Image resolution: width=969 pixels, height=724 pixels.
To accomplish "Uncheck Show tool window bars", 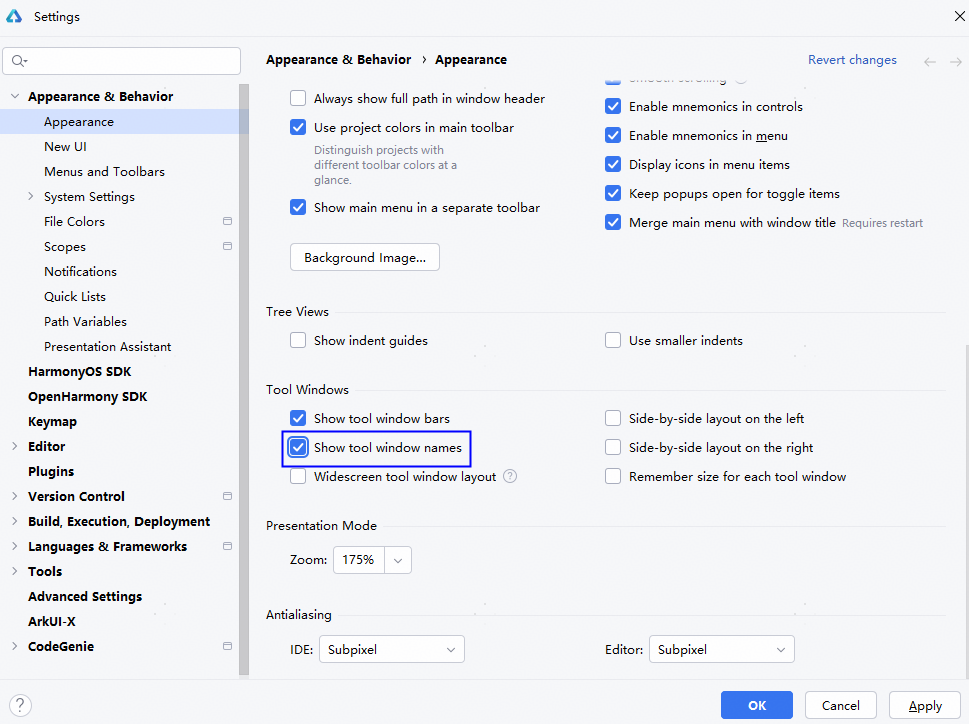I will point(298,419).
